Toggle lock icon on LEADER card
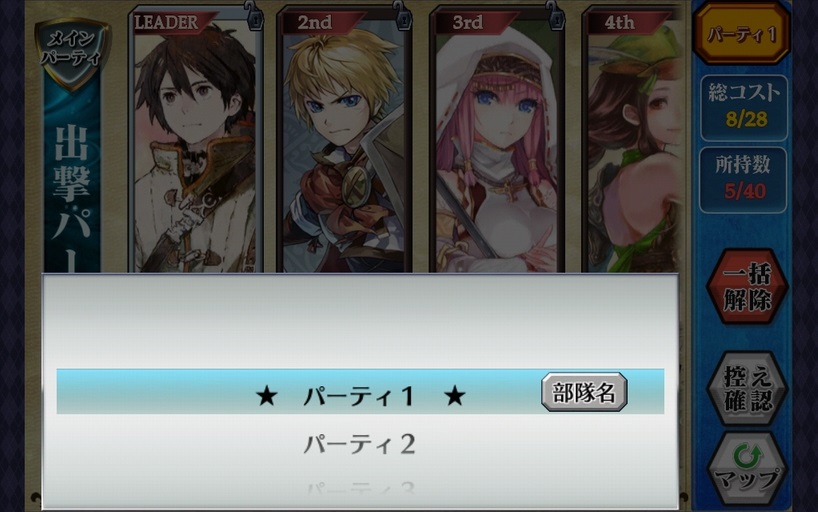Viewport: 818px width, 512px height. click(253, 16)
